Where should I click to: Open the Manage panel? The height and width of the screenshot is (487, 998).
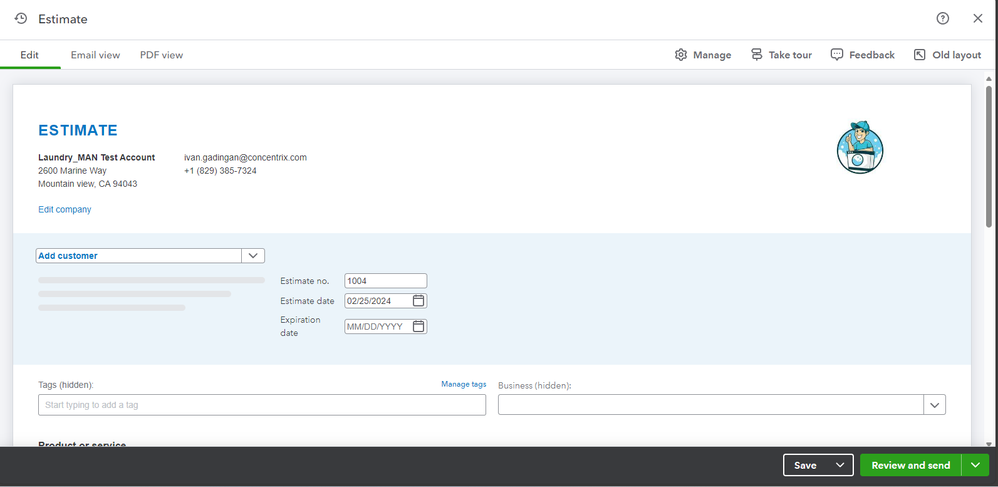tap(703, 55)
